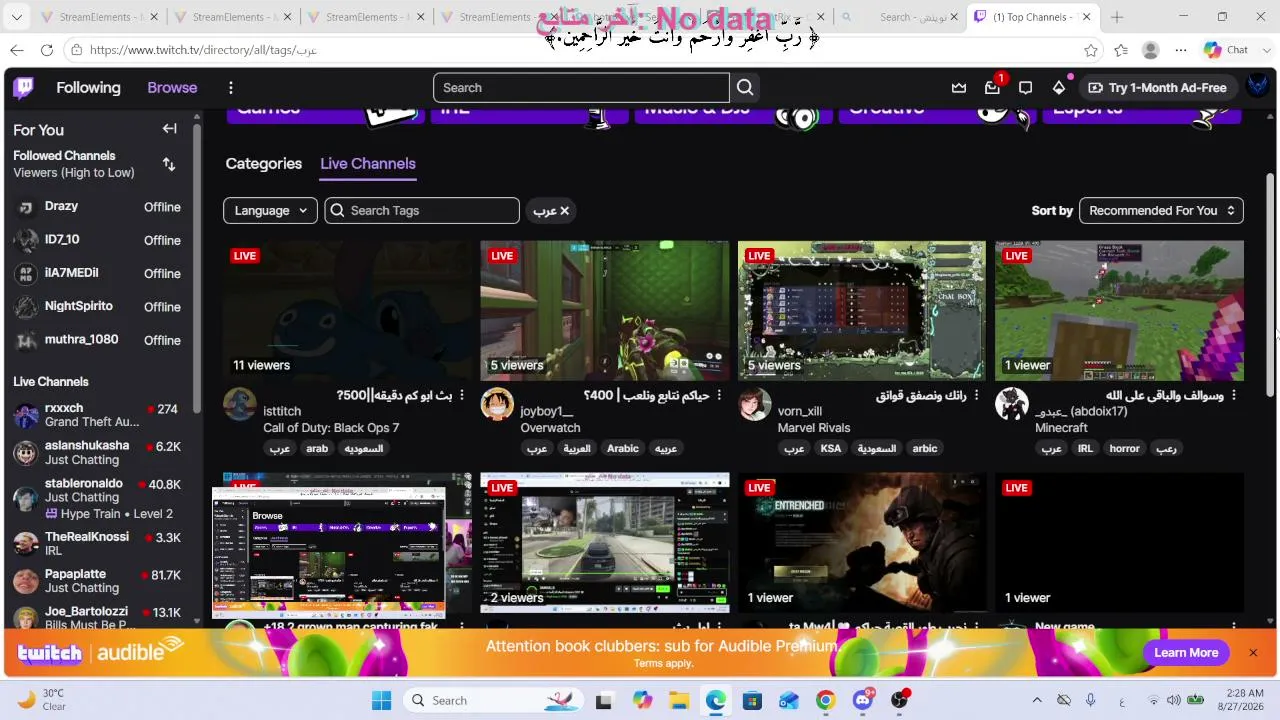Open the Minecraft category link
Image resolution: width=1280 pixels, height=720 pixels.
1061,428
